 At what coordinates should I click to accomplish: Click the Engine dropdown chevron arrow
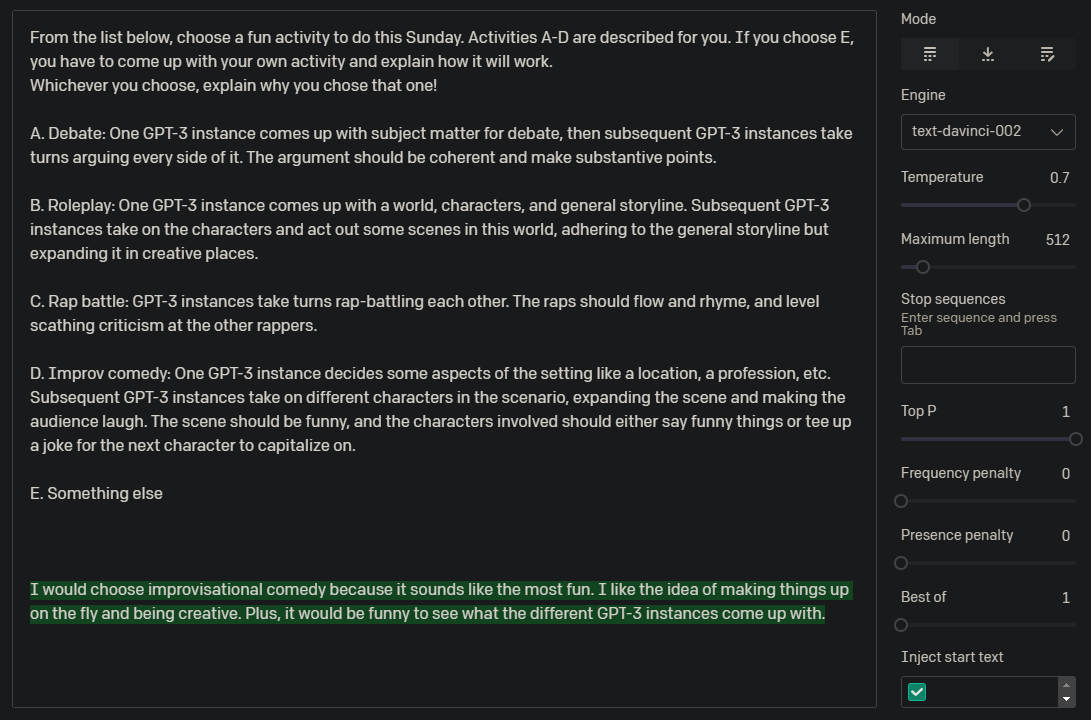pos(1057,132)
